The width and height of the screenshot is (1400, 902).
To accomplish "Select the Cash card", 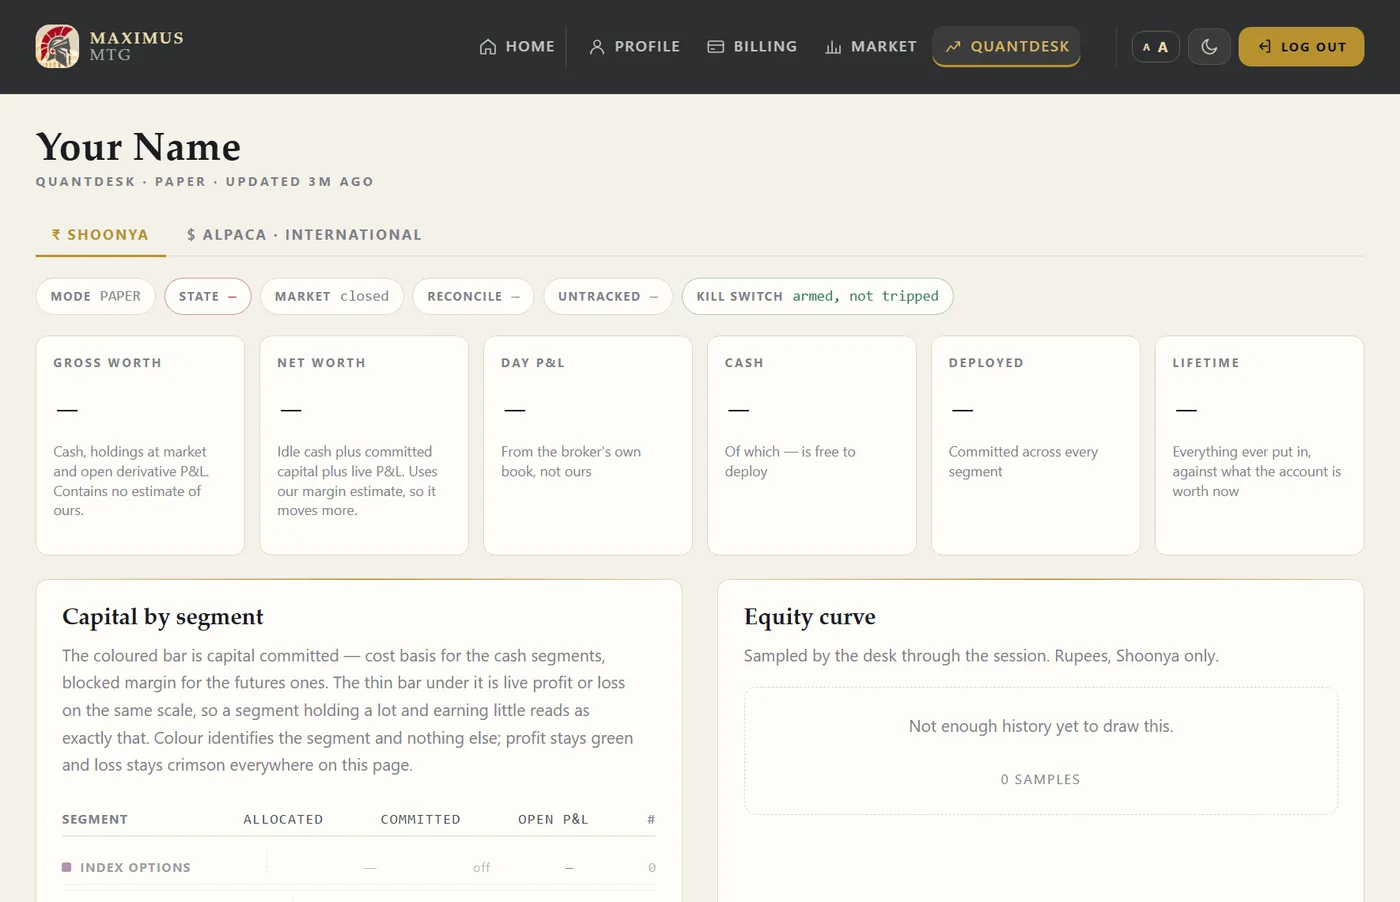I will click(x=812, y=445).
